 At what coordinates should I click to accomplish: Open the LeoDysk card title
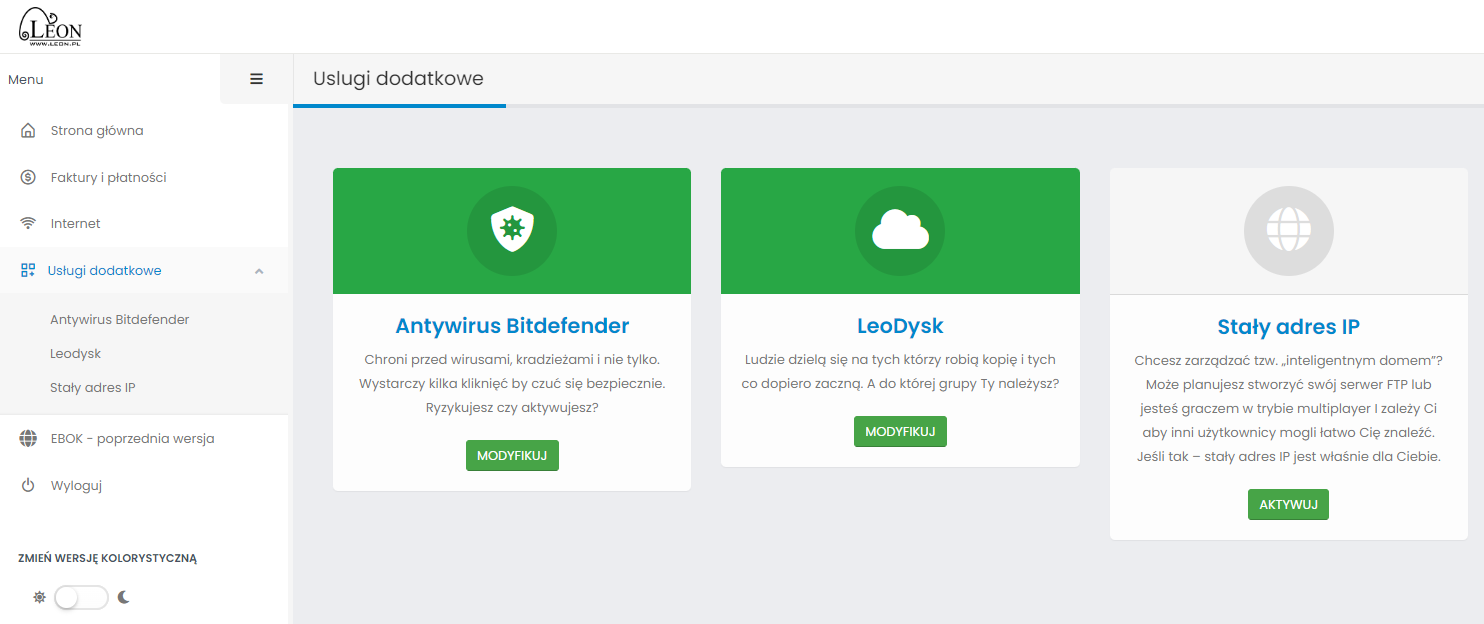click(x=900, y=326)
